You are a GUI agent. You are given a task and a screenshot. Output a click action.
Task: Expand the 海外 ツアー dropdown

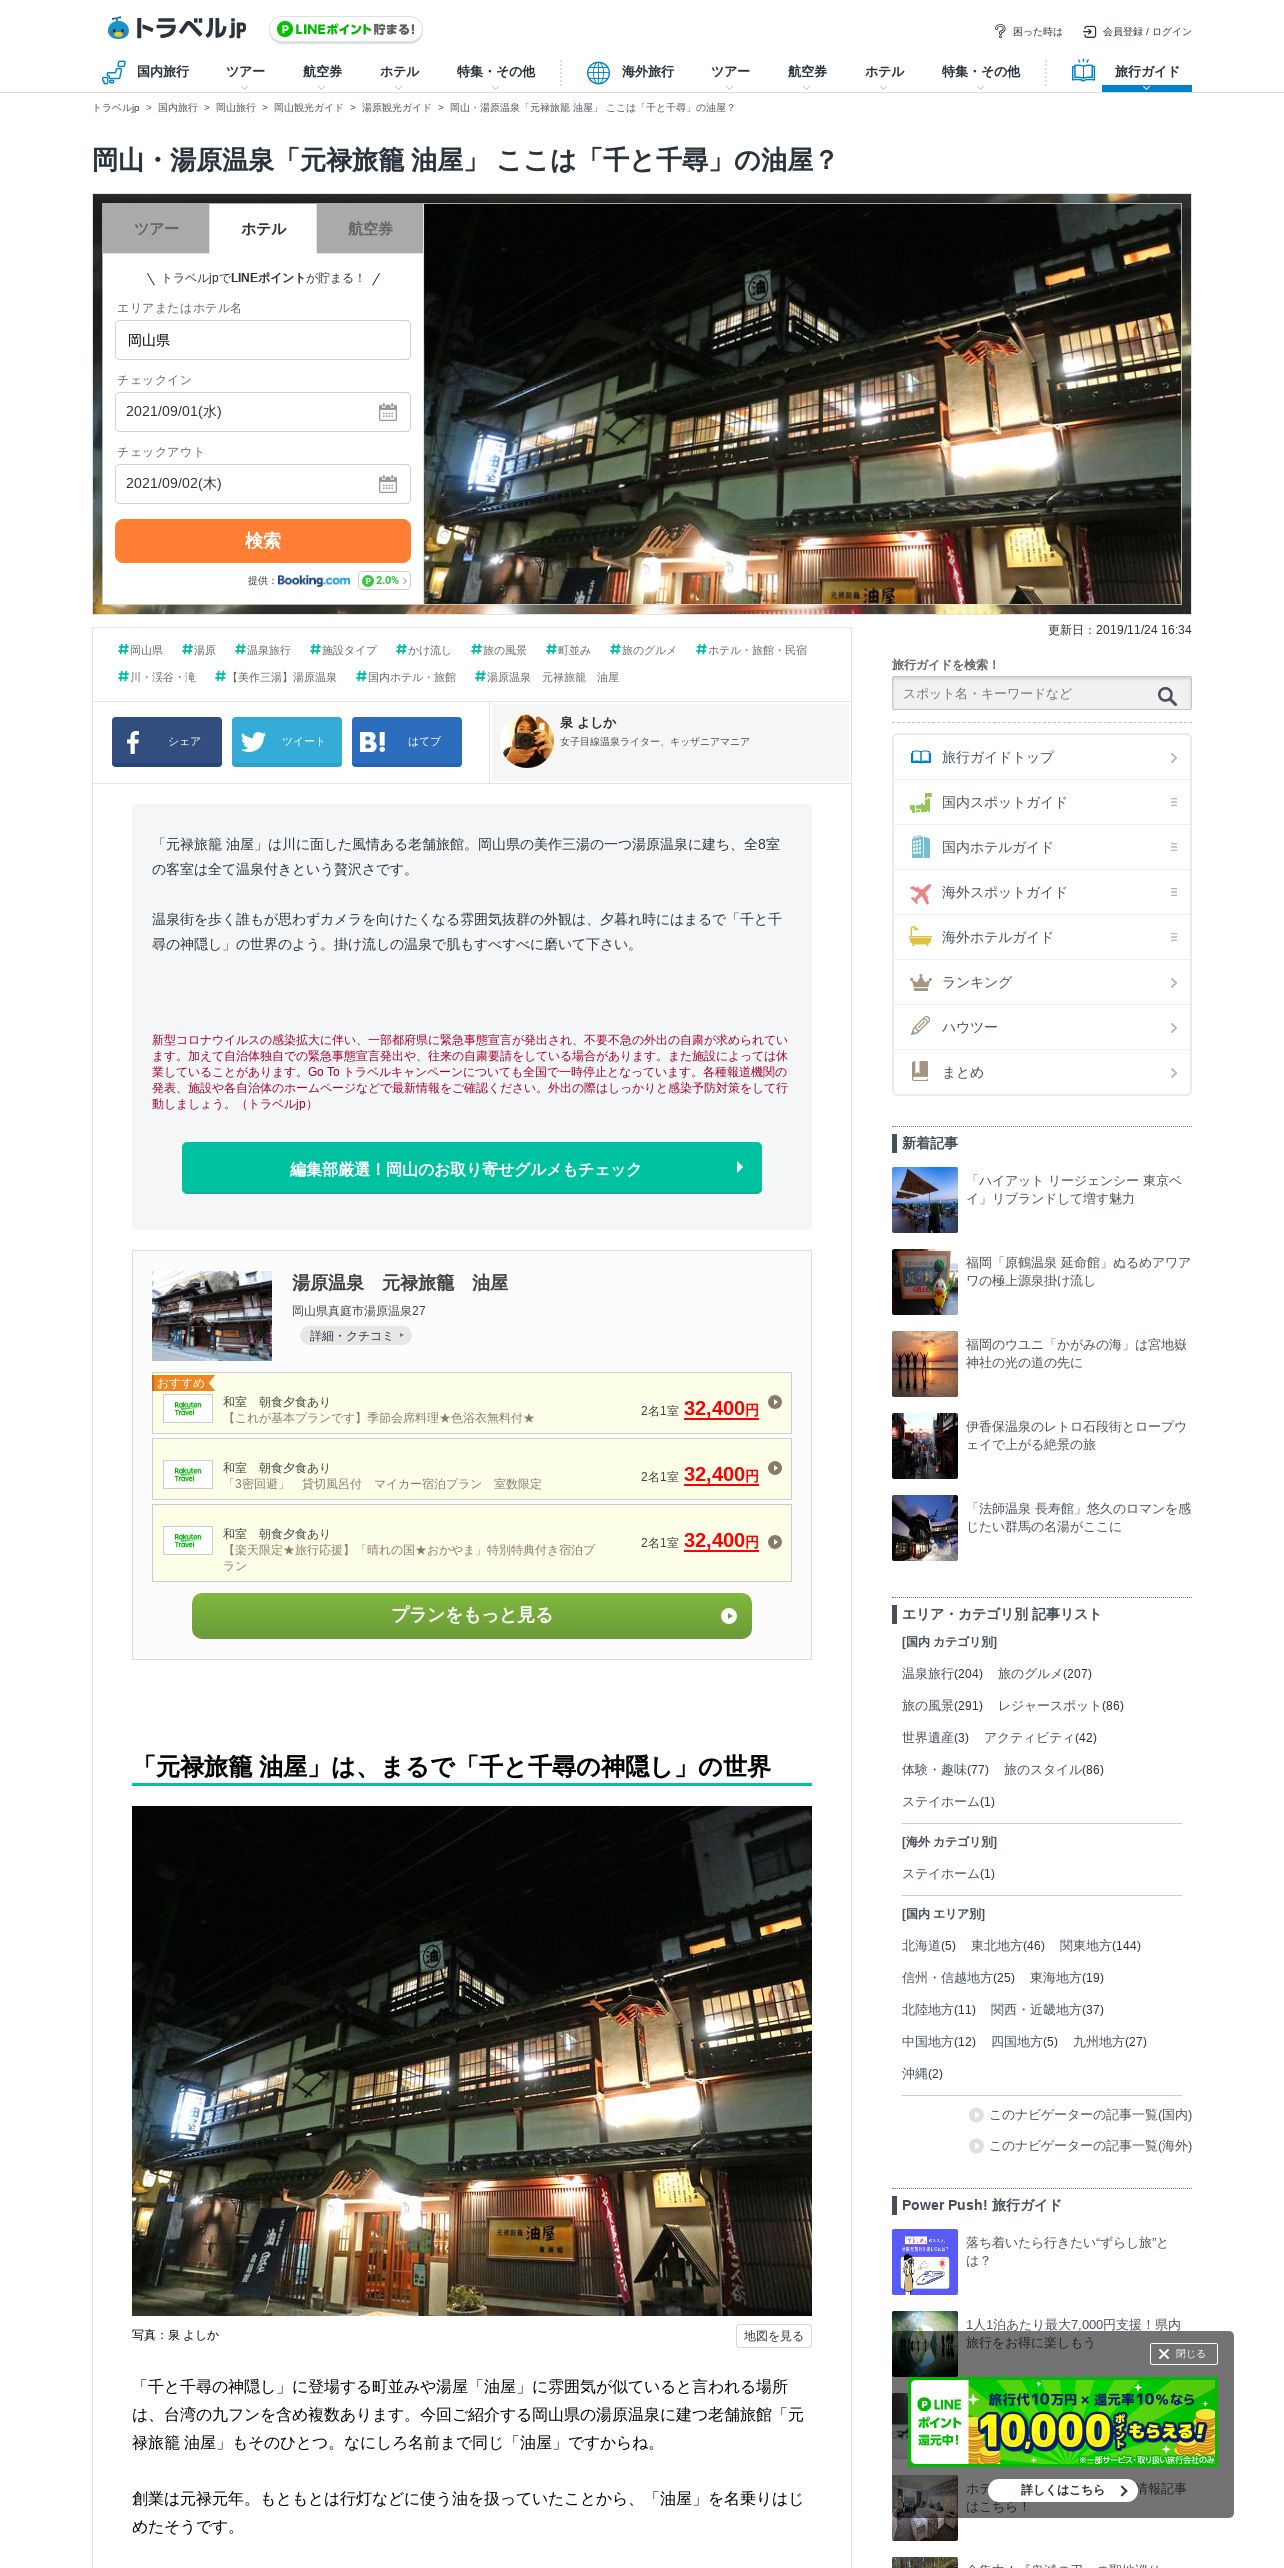[730, 74]
